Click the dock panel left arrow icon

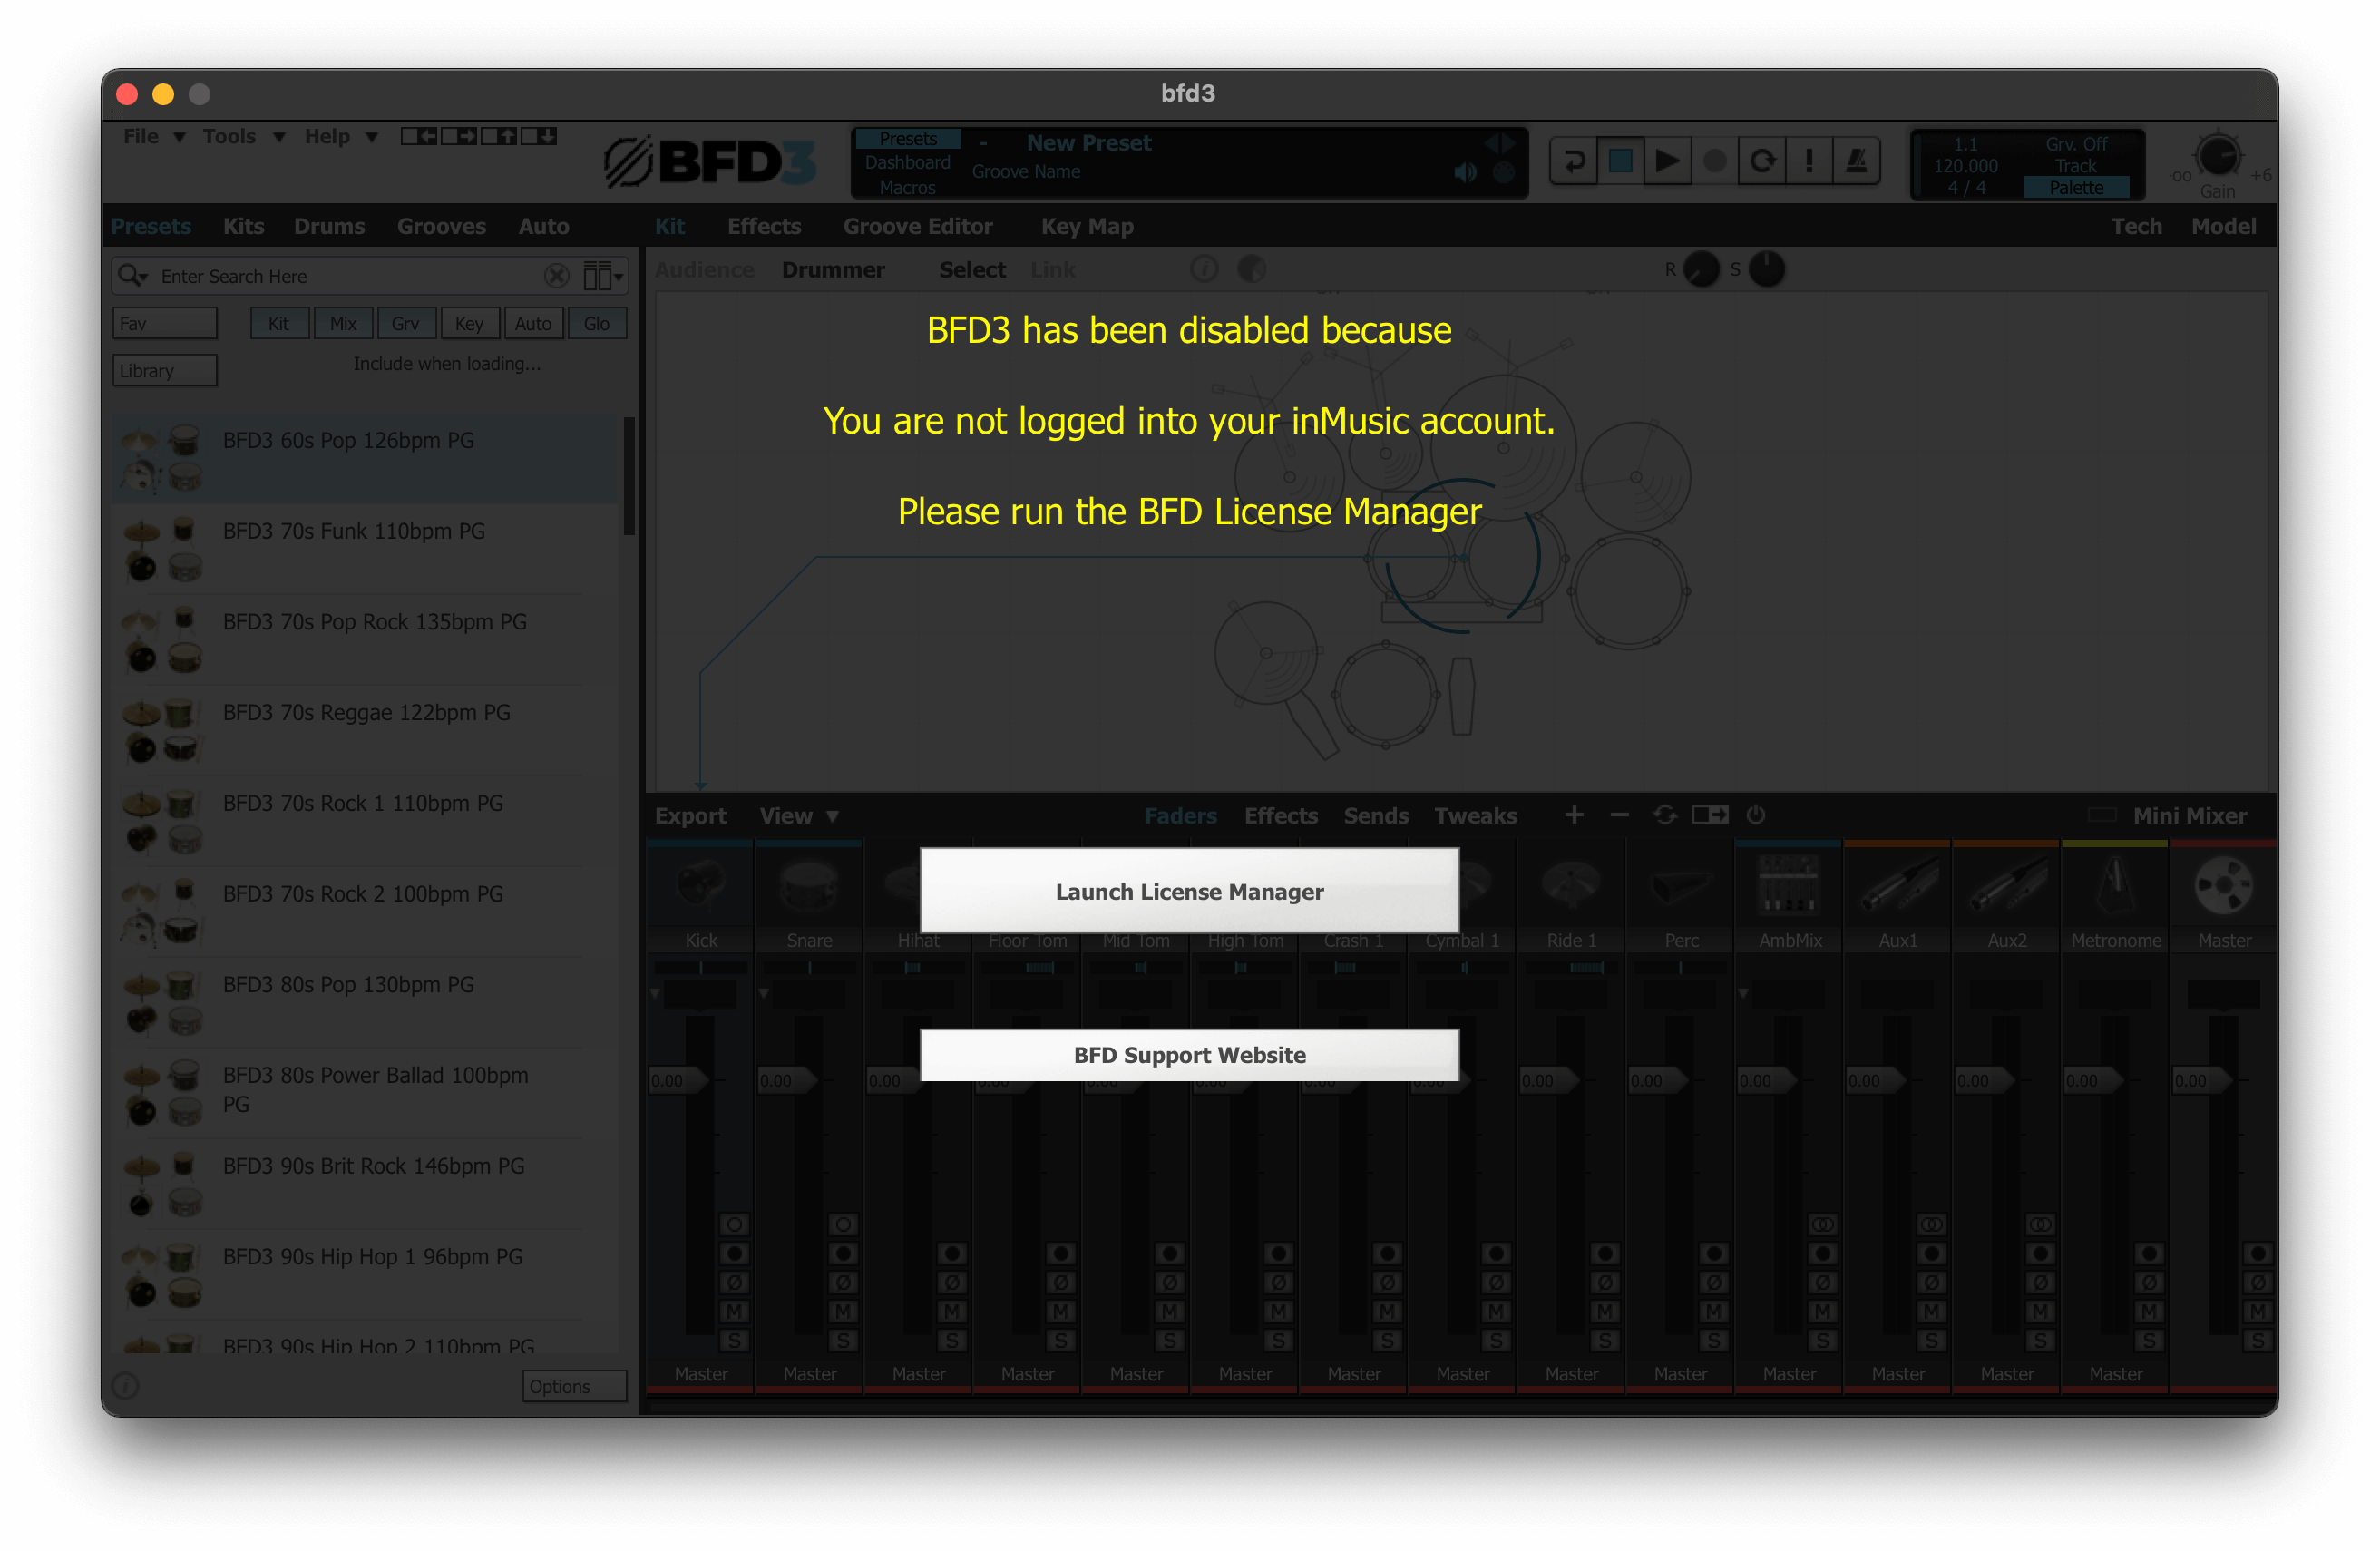click(420, 136)
